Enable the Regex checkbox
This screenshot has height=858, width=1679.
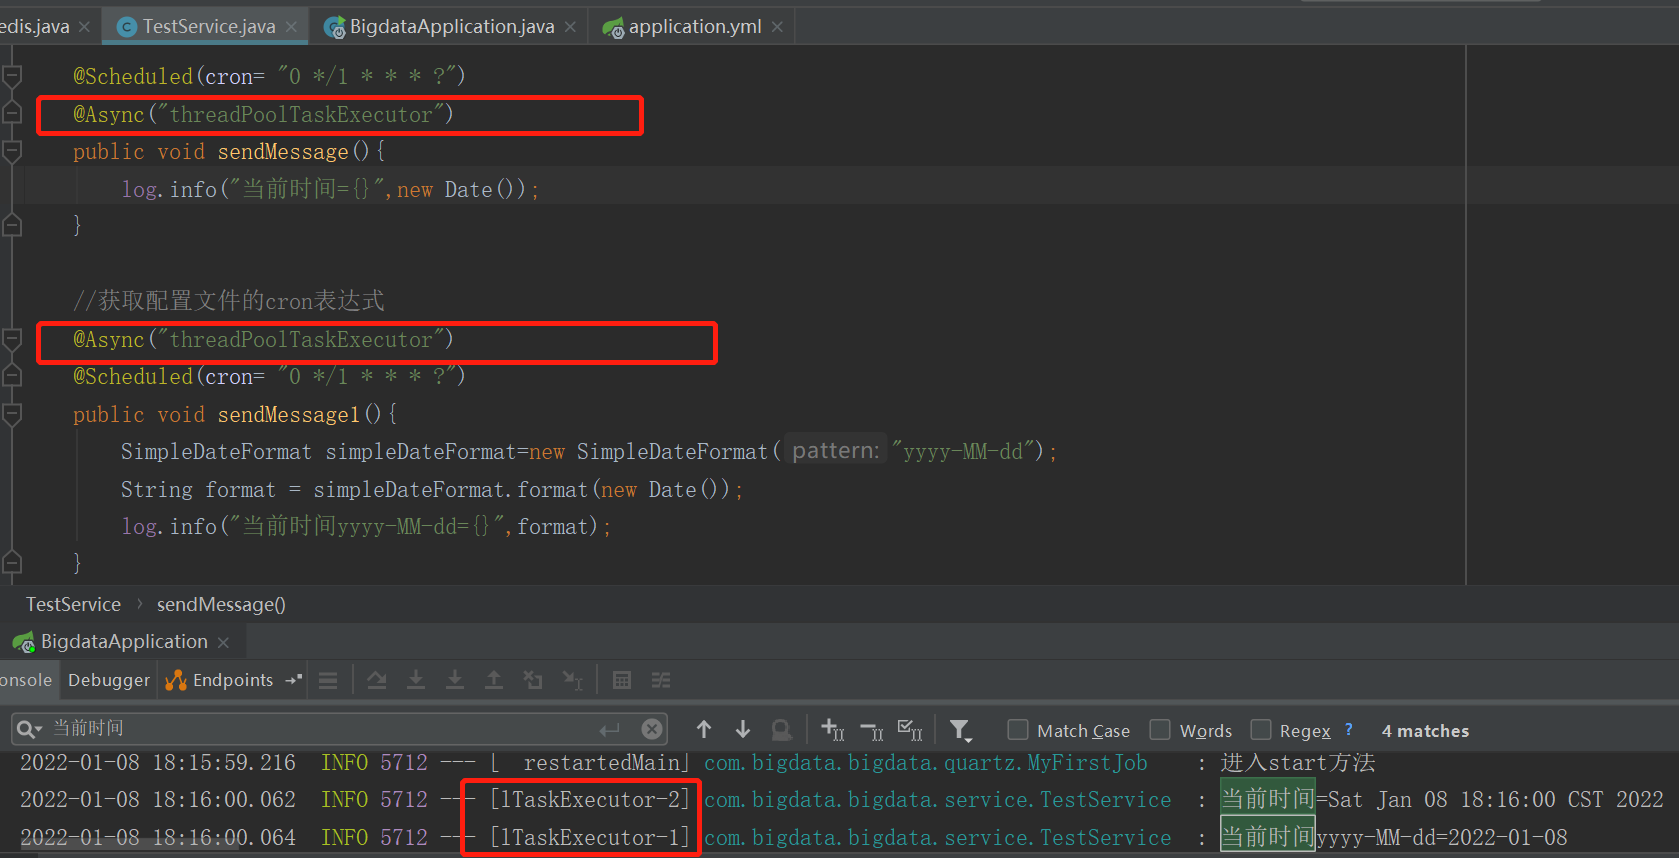[1261, 730]
